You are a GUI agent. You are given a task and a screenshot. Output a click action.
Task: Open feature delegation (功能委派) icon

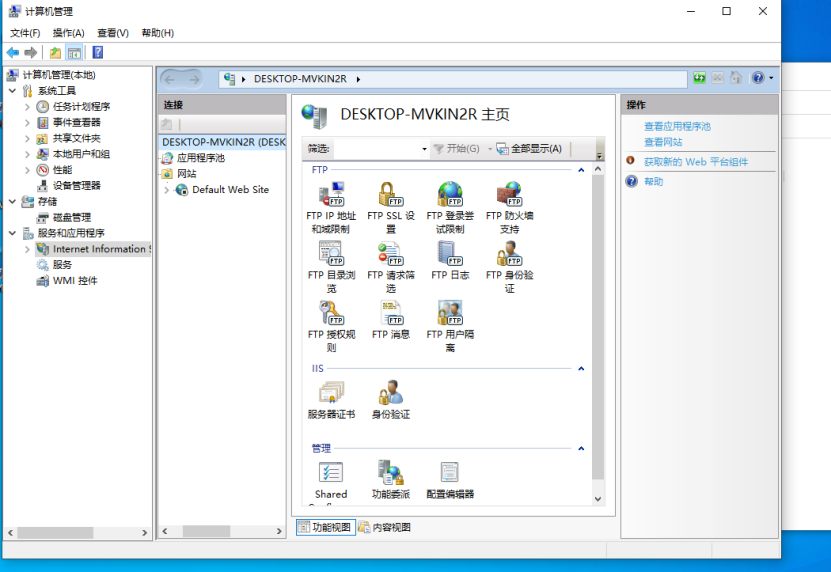coord(391,480)
